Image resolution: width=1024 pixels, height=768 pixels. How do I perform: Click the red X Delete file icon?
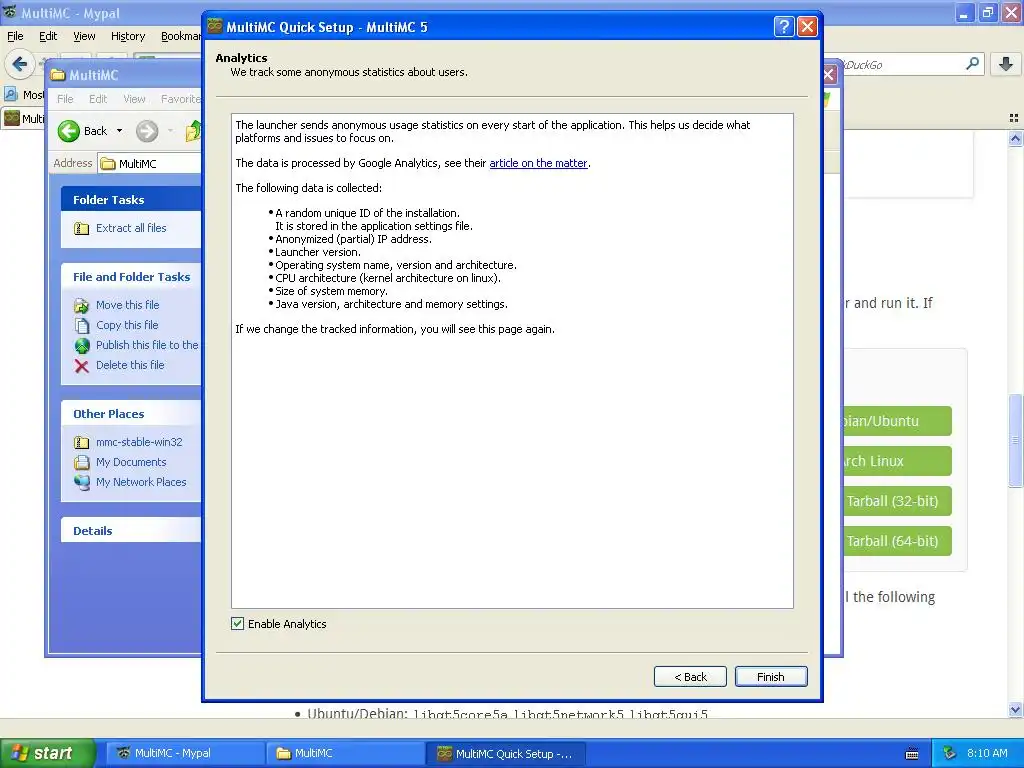(x=82, y=366)
